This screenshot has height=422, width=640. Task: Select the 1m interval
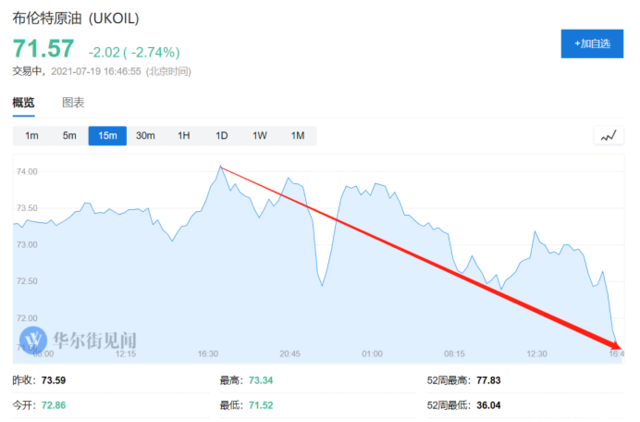coord(31,136)
